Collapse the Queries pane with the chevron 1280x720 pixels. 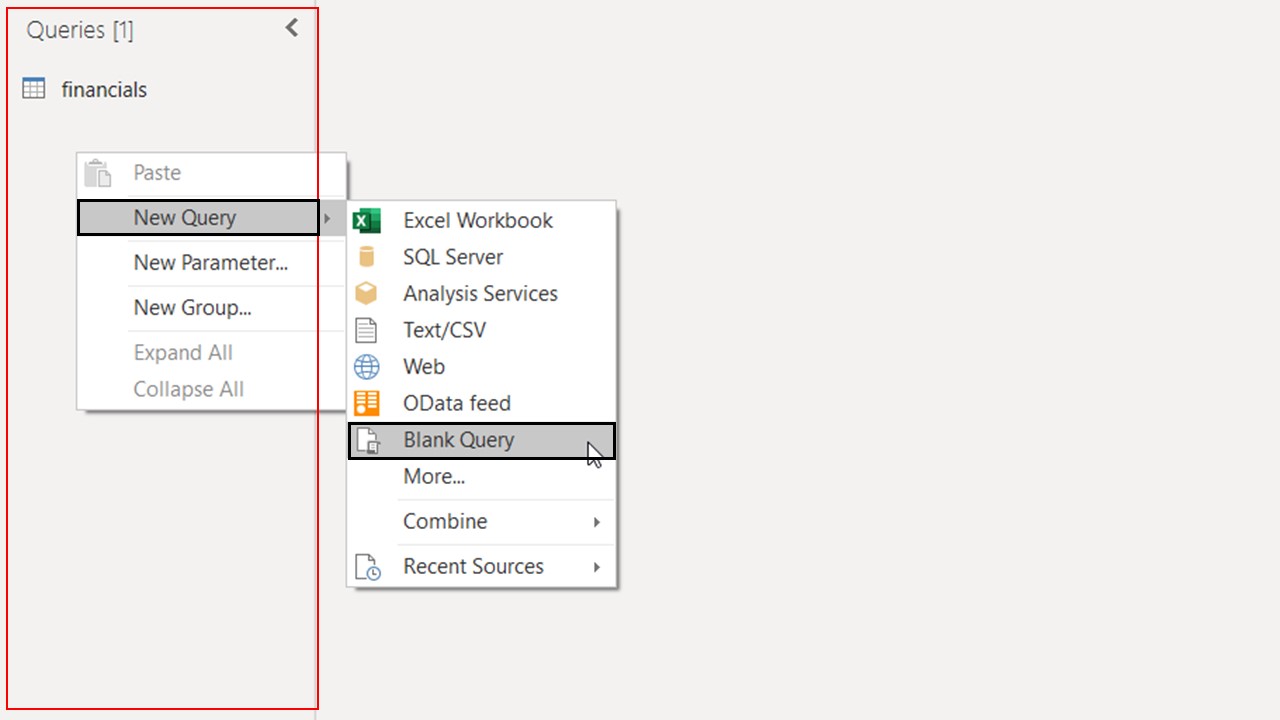pyautogui.click(x=292, y=28)
